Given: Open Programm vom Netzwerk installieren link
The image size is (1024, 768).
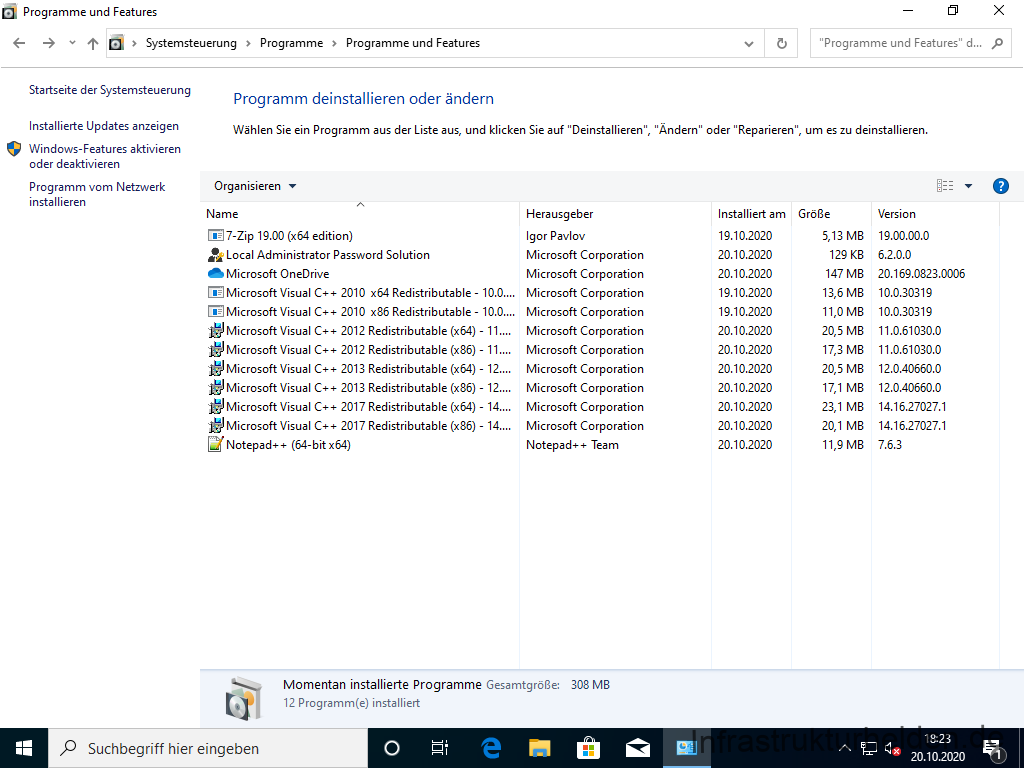Looking at the screenshot, I should pyautogui.click(x=97, y=195).
